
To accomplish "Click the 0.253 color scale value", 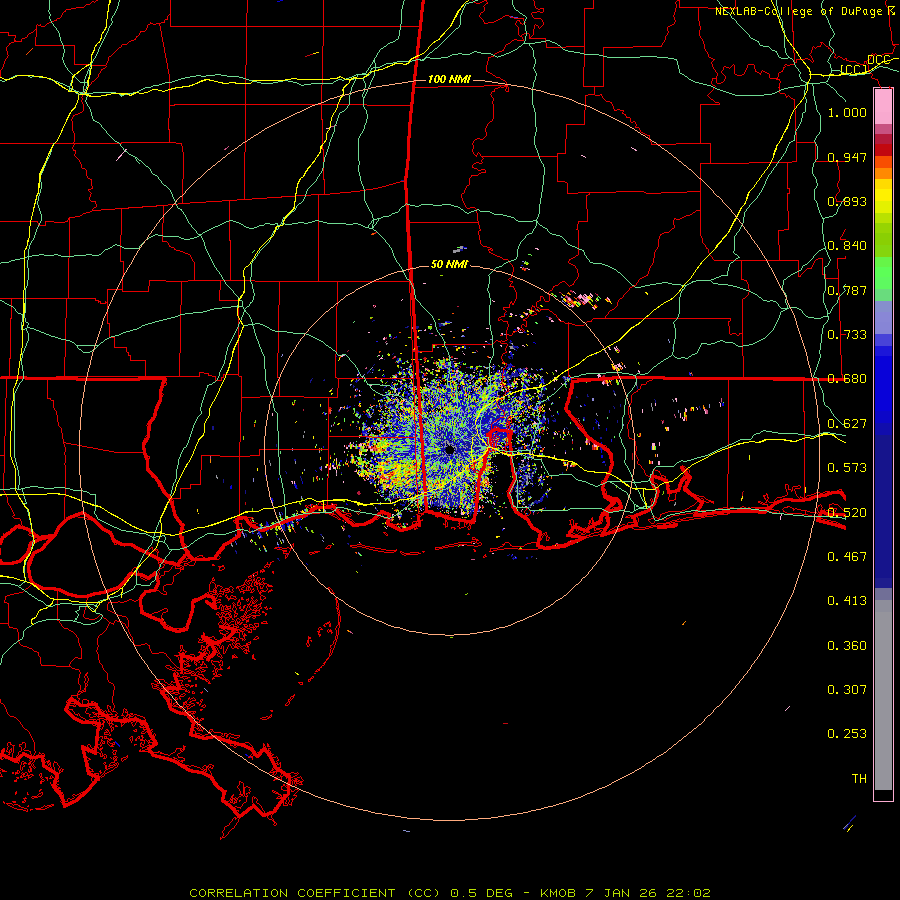I will 847,734.
